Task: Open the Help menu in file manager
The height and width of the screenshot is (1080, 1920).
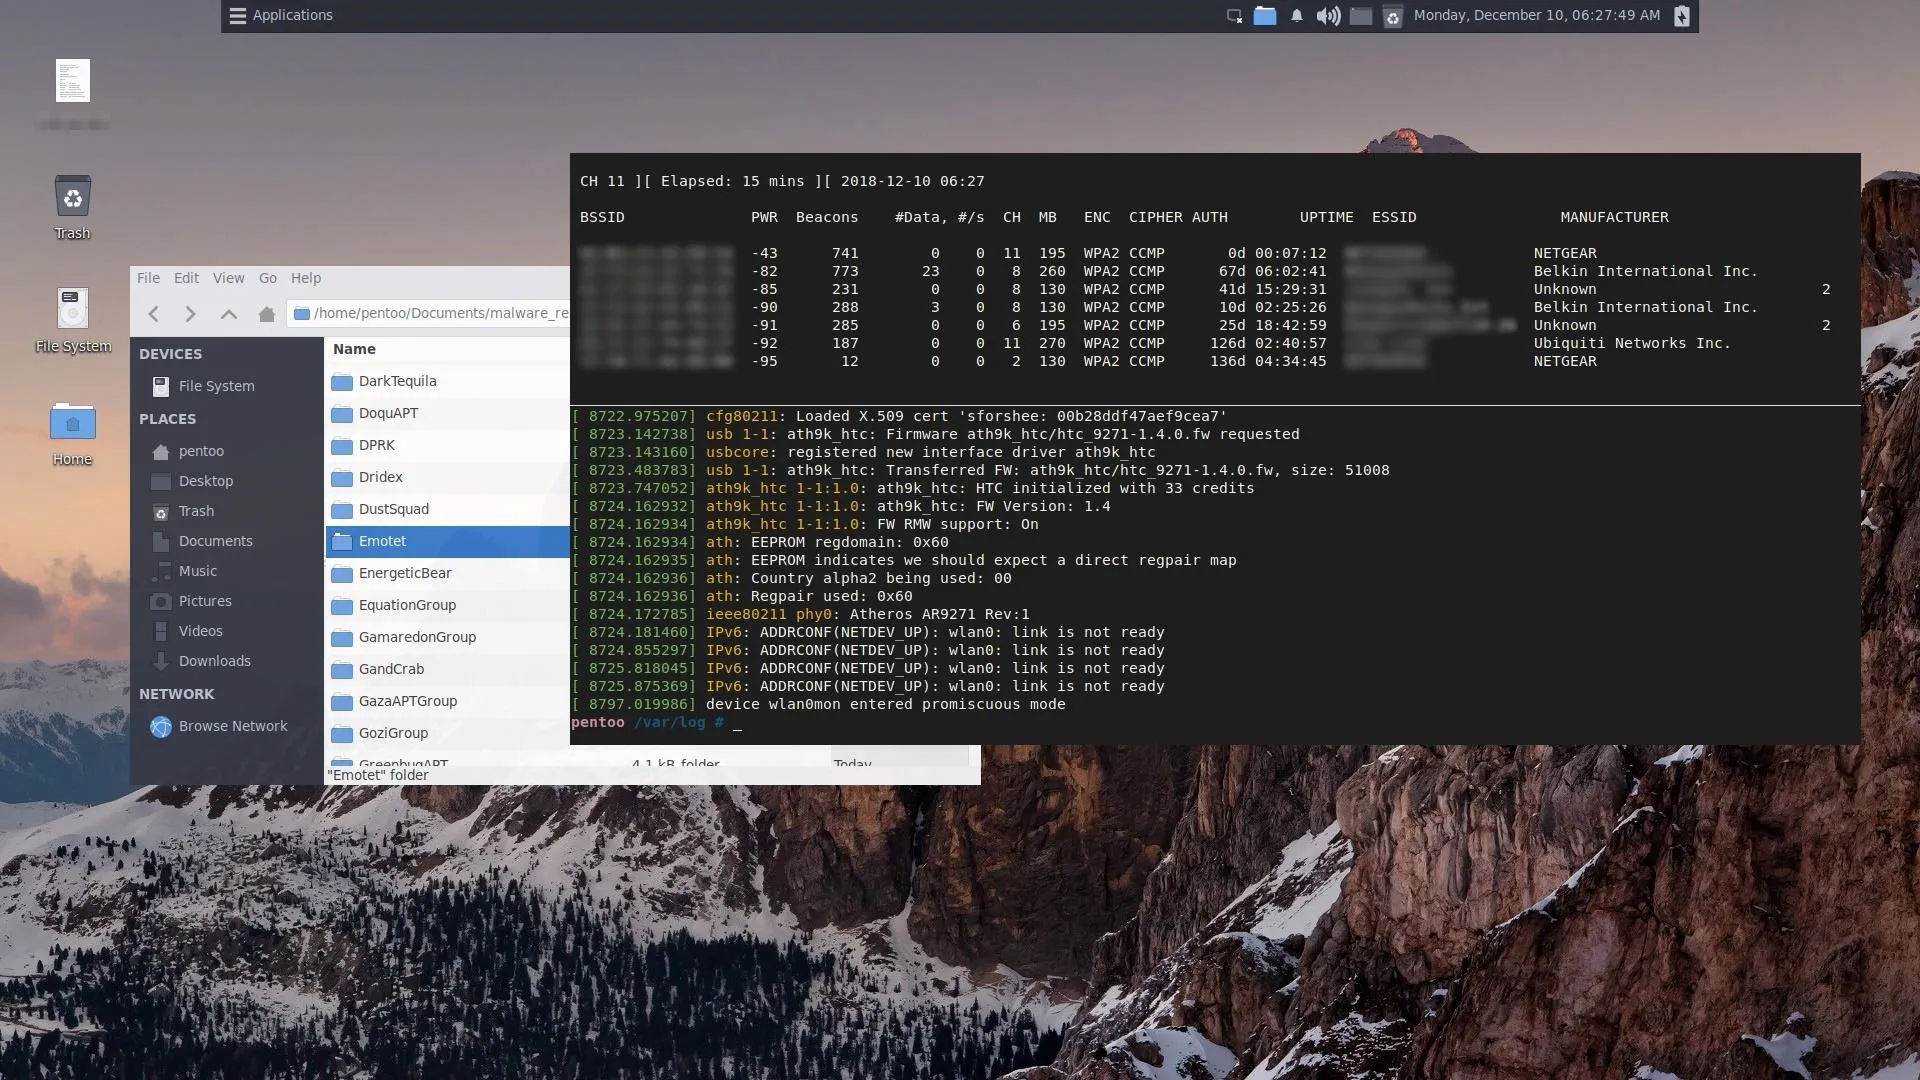Action: (306, 278)
